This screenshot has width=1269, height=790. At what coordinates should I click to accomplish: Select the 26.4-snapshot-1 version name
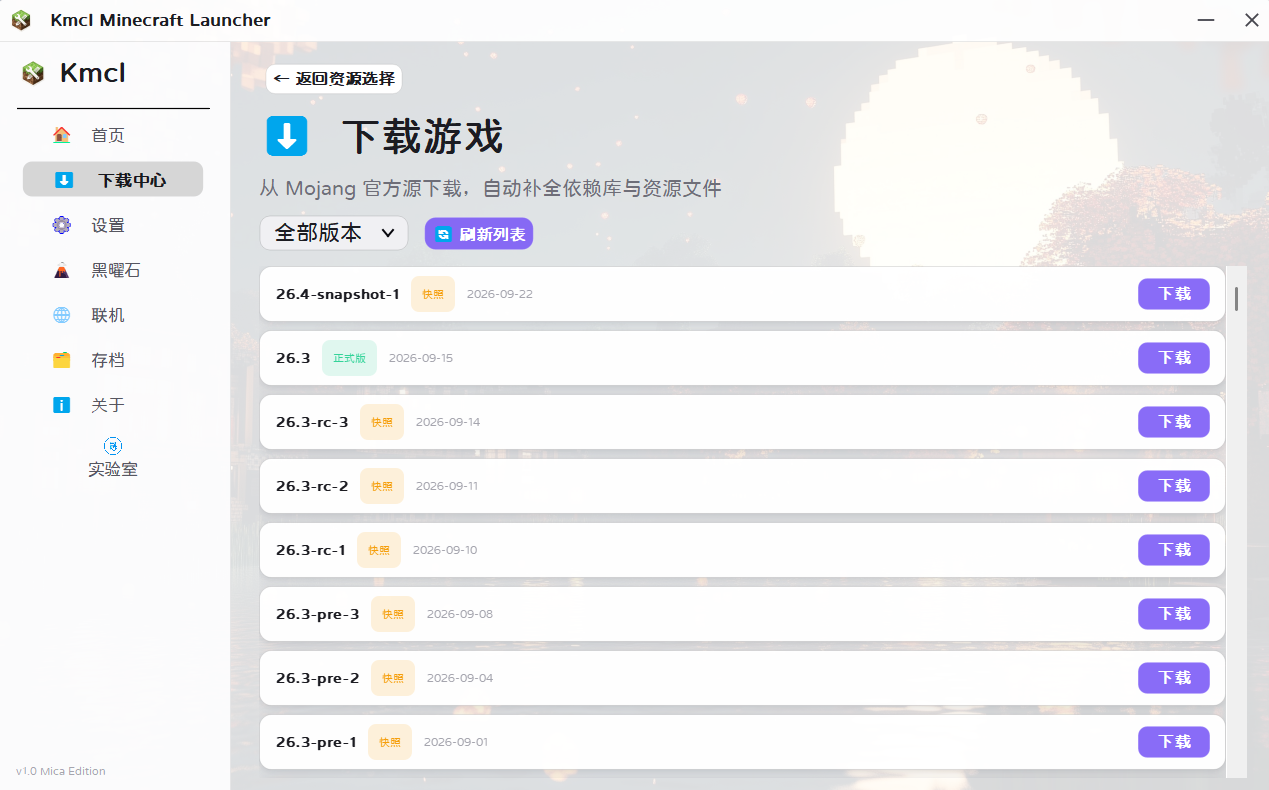tap(338, 294)
